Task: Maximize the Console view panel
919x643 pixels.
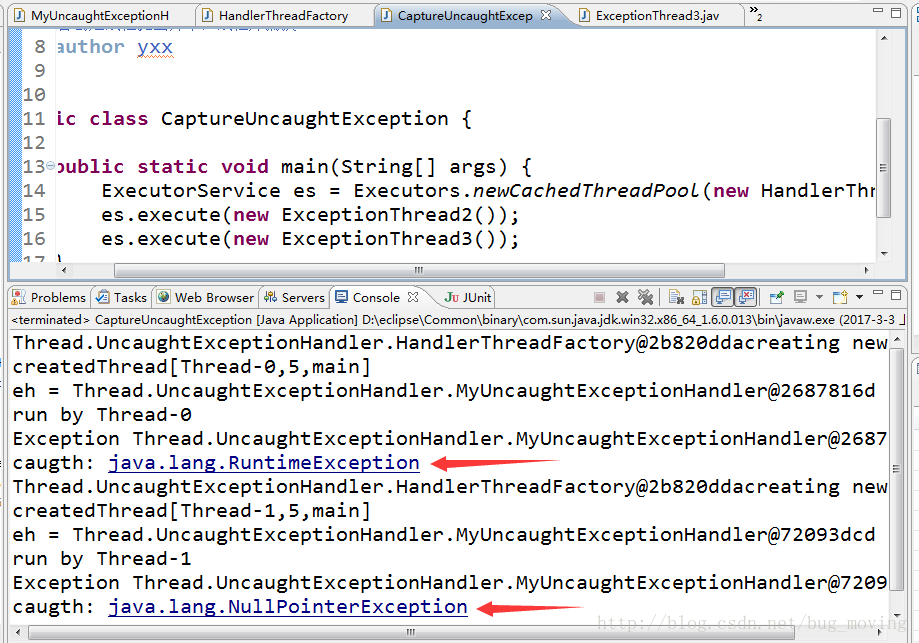Action: [896, 294]
